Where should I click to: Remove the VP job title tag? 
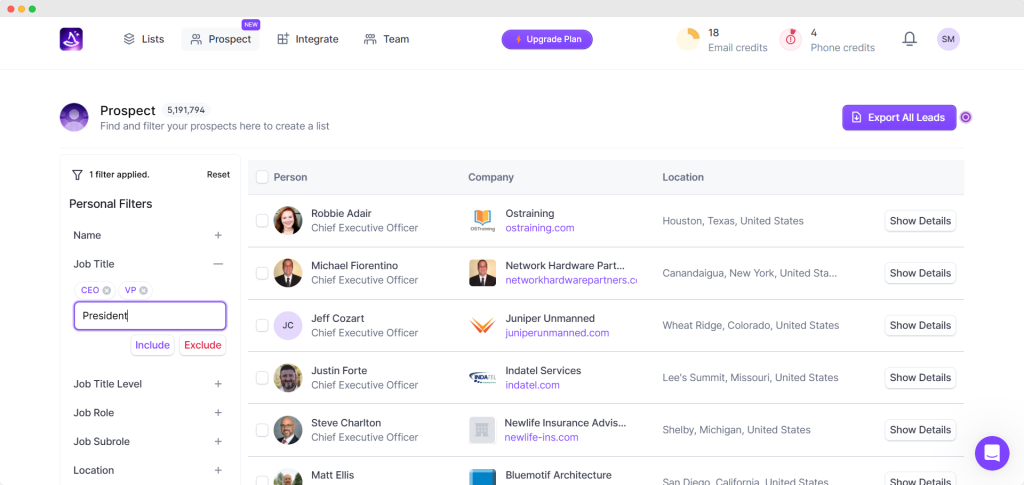[143, 290]
